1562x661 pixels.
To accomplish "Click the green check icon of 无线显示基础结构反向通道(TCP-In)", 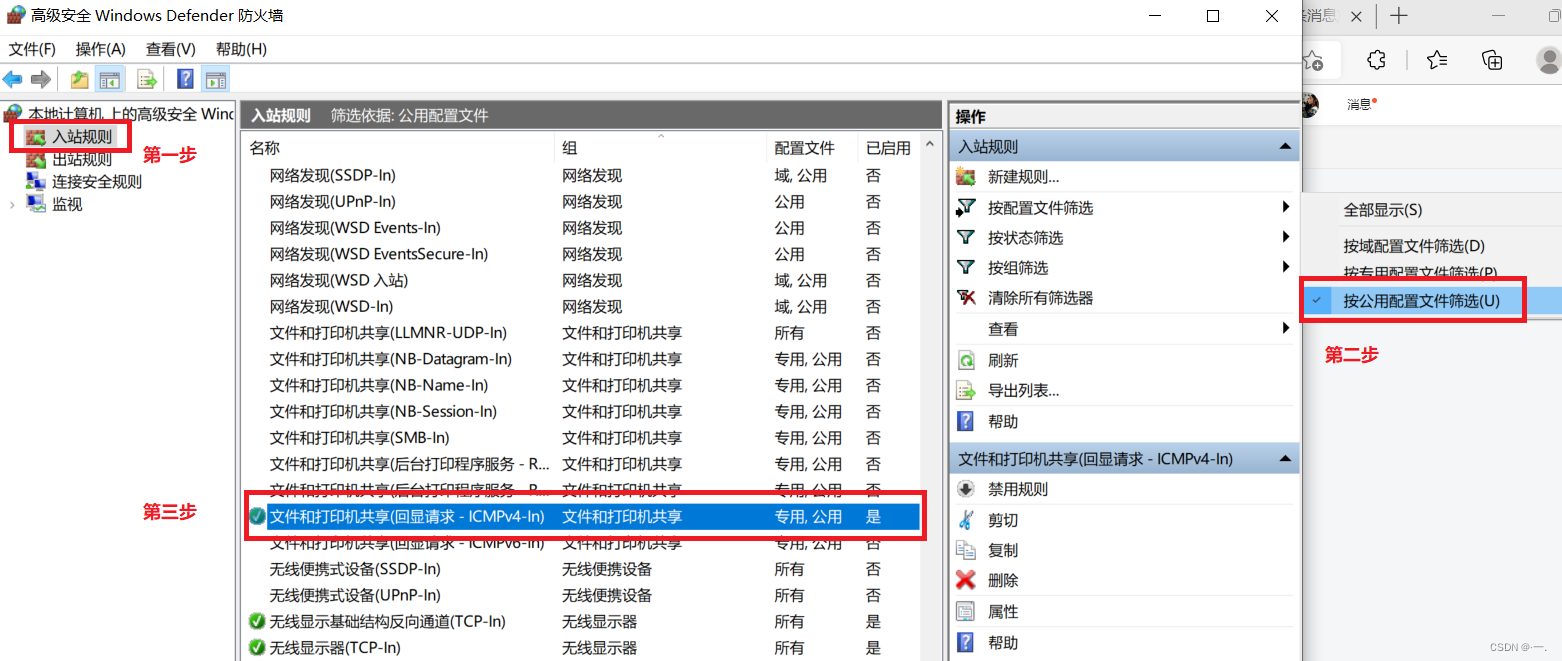I will 257,622.
